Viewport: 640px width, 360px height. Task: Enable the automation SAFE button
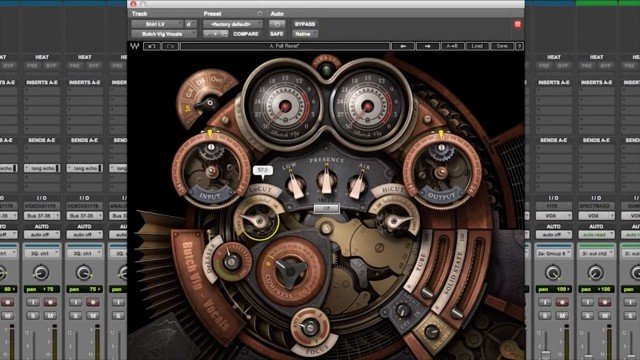pyautogui.click(x=277, y=34)
